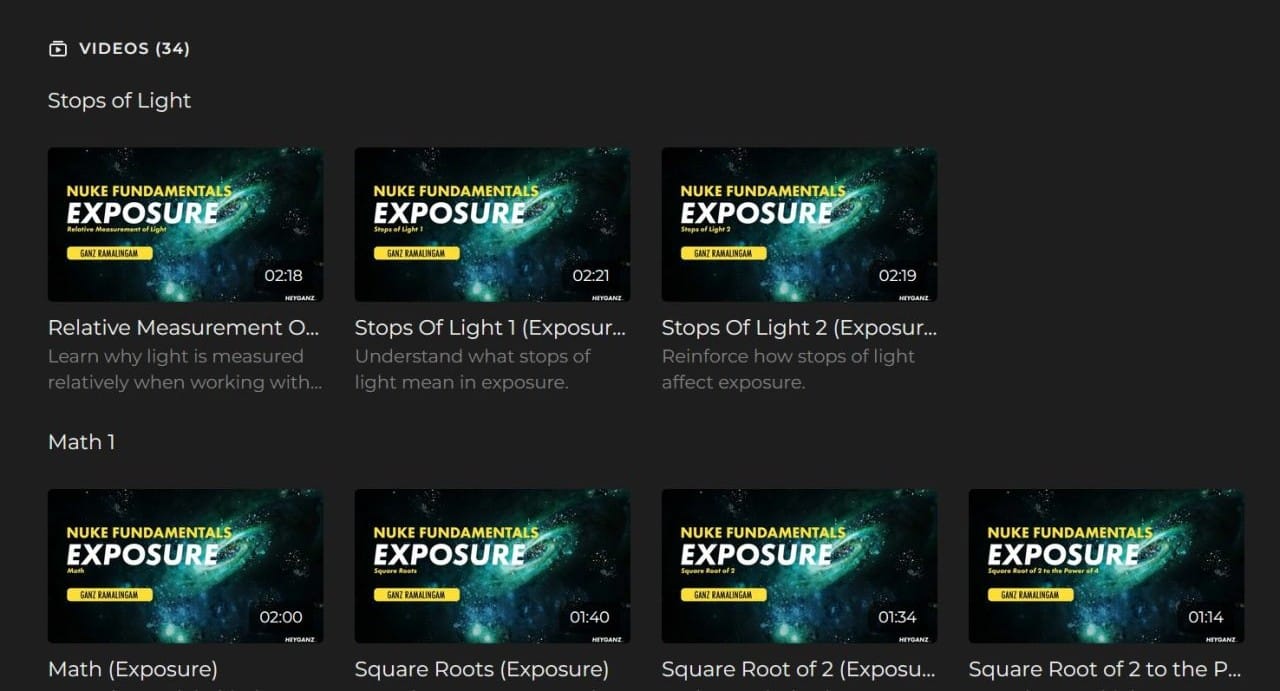Open the "Relative Measurement Of..." video thumbnail
The height and width of the screenshot is (691, 1280).
click(x=185, y=224)
